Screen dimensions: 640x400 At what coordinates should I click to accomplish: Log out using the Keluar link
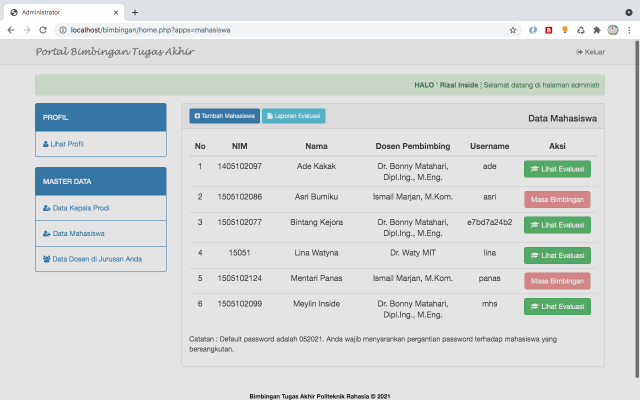pos(591,52)
